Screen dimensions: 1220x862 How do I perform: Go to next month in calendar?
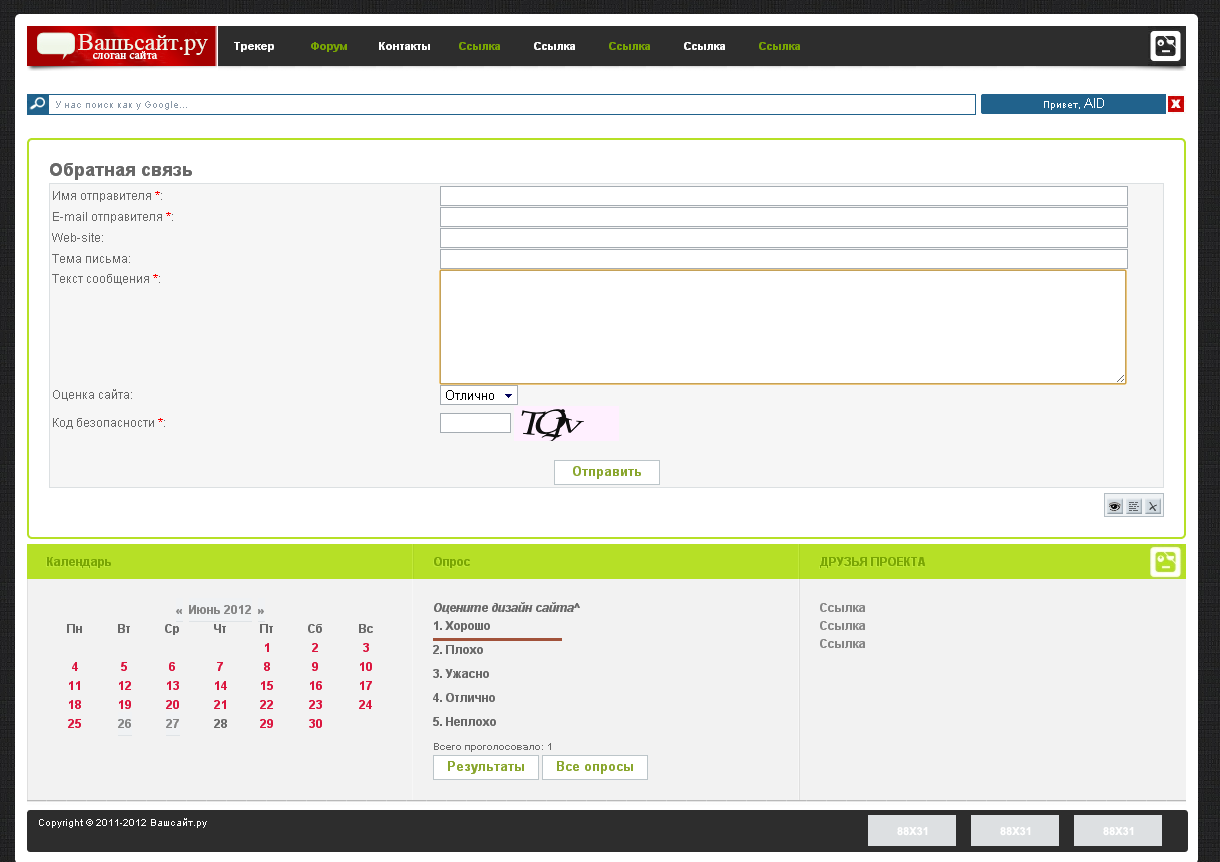click(261, 610)
